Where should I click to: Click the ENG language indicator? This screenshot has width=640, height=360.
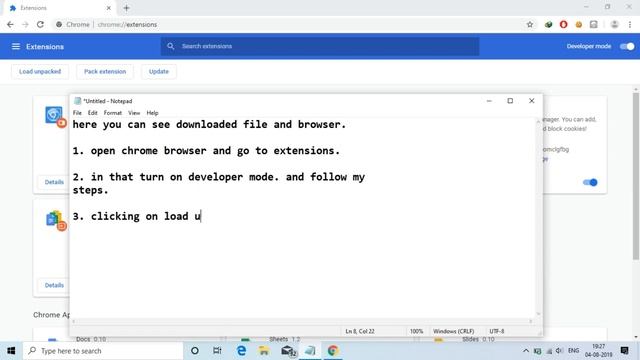tap(573, 351)
